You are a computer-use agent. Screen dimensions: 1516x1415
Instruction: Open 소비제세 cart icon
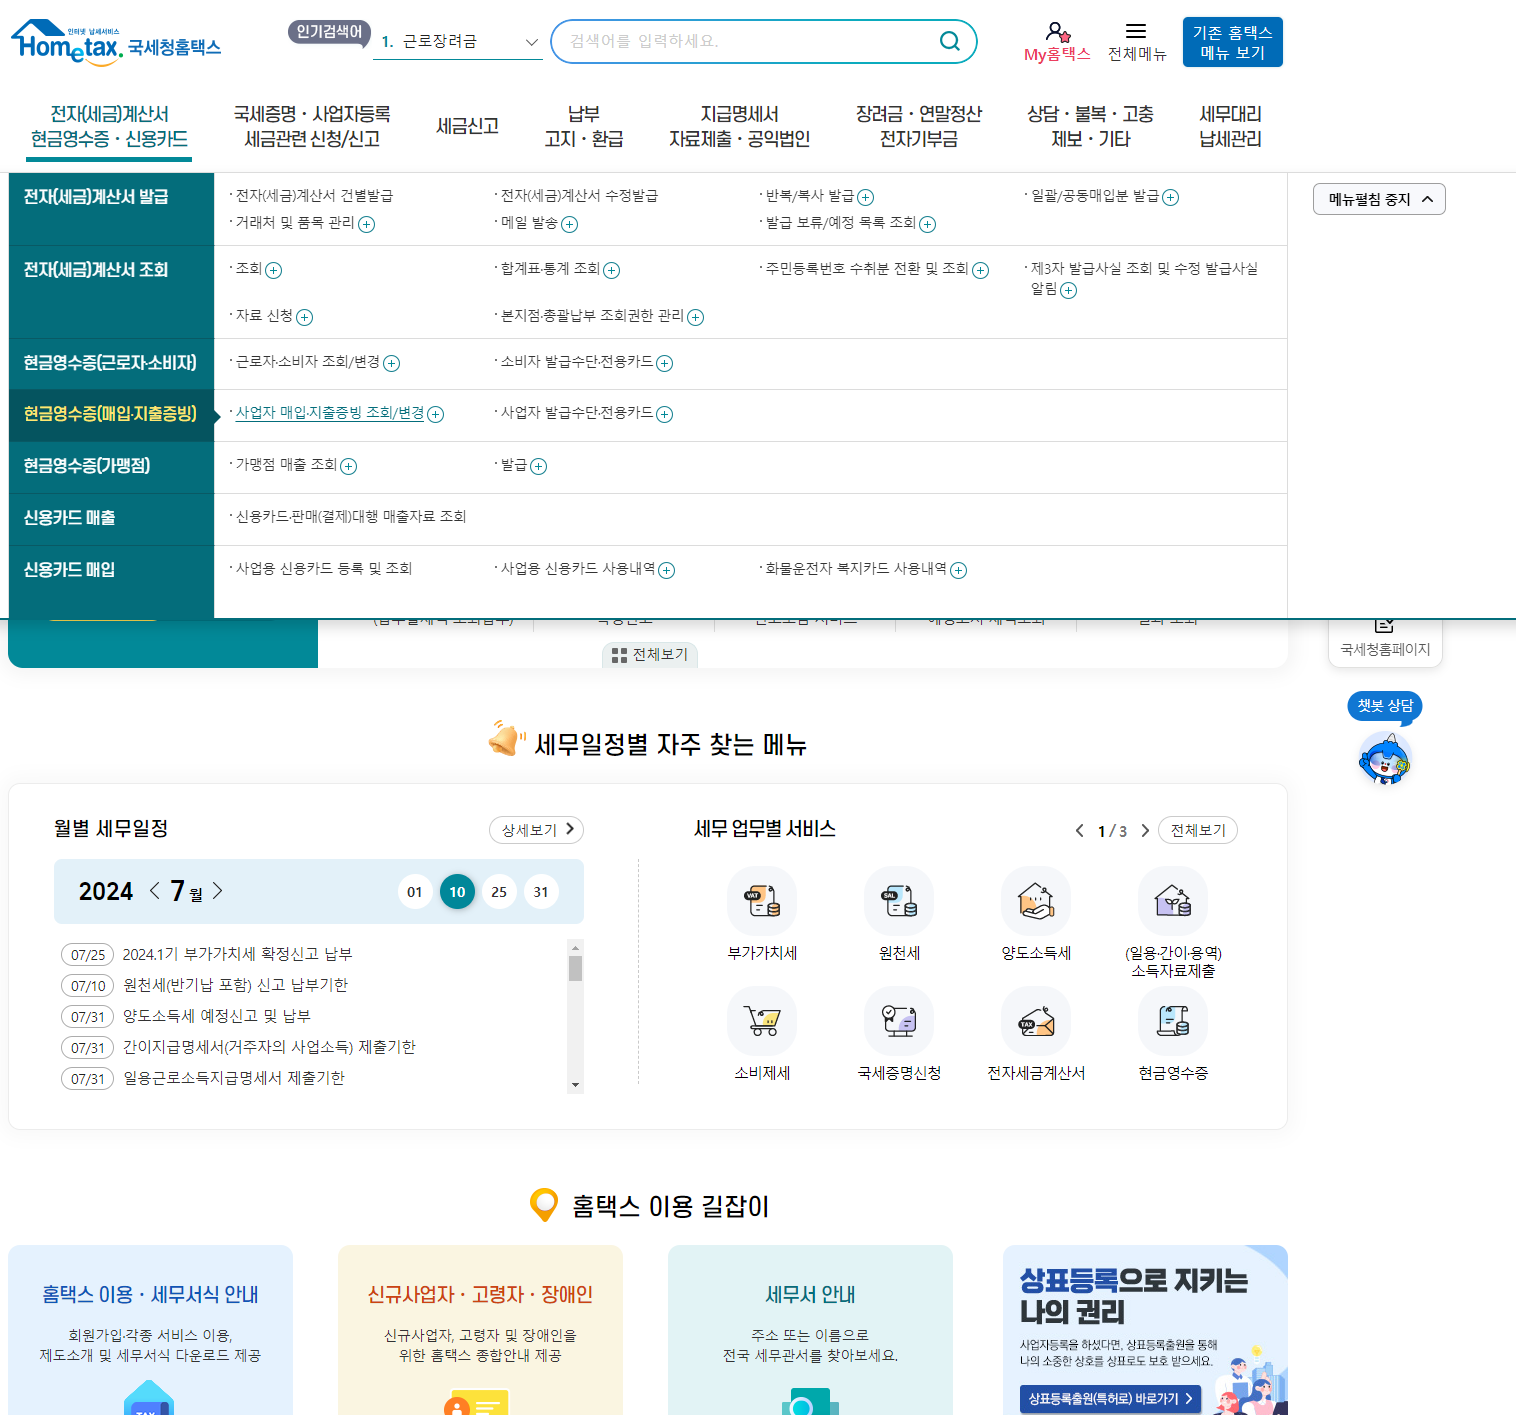click(762, 1021)
